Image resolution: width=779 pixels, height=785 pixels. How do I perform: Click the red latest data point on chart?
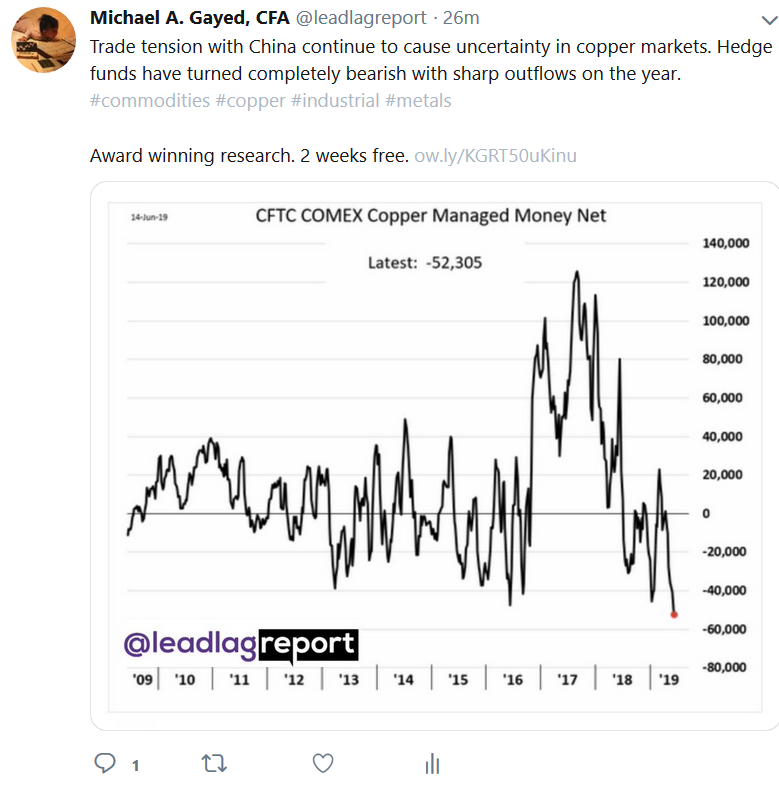click(674, 615)
